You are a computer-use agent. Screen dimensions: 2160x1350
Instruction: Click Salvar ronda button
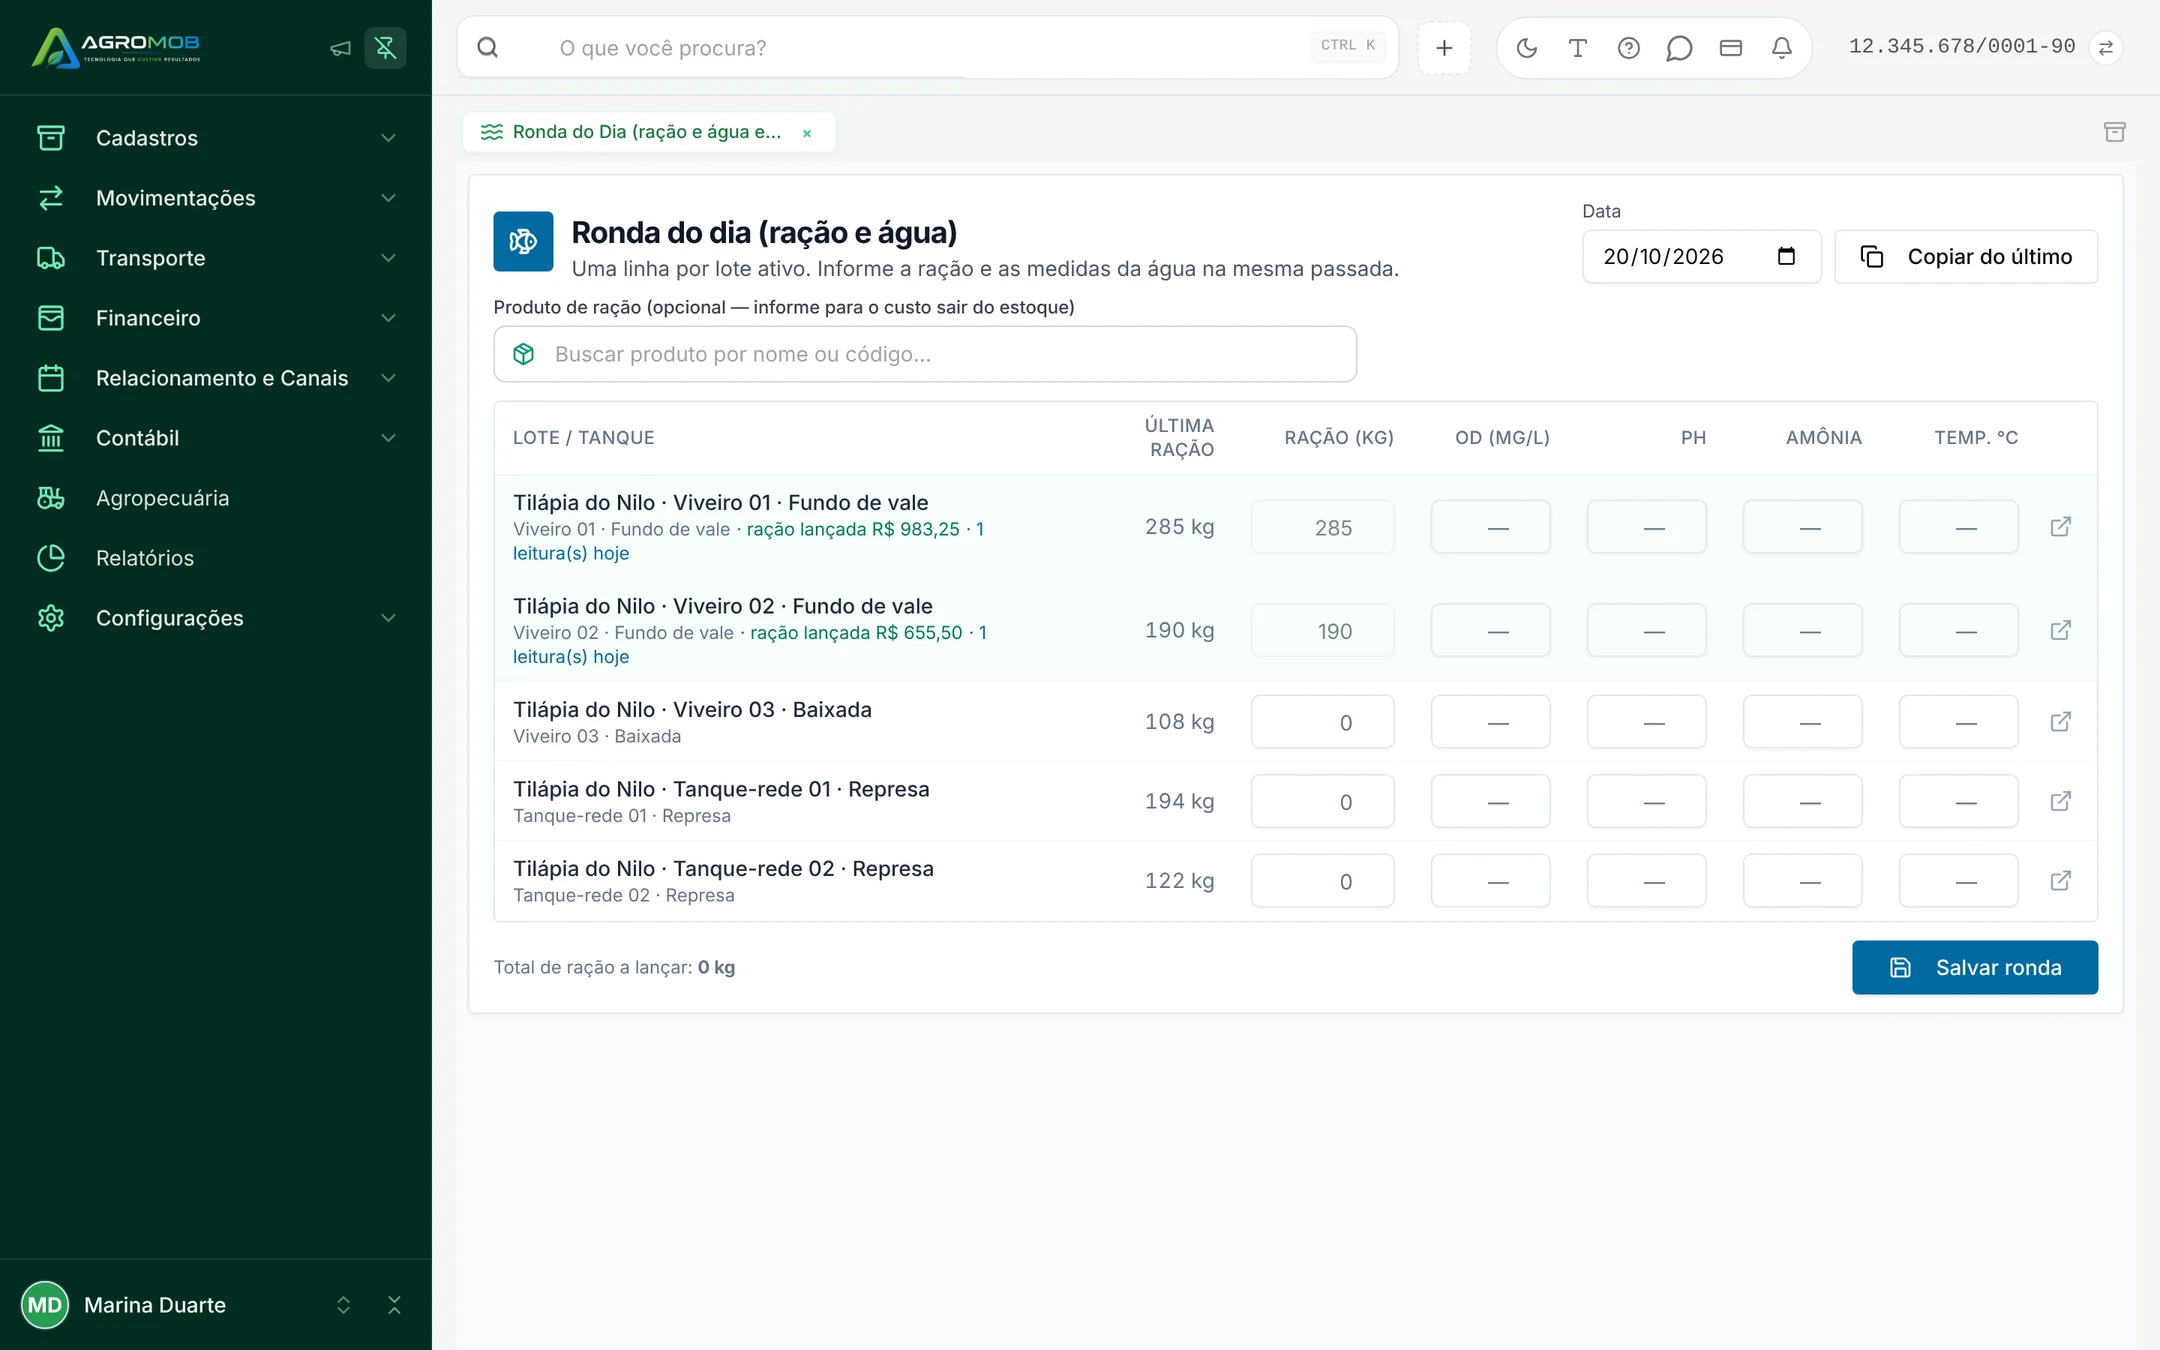coord(1975,967)
